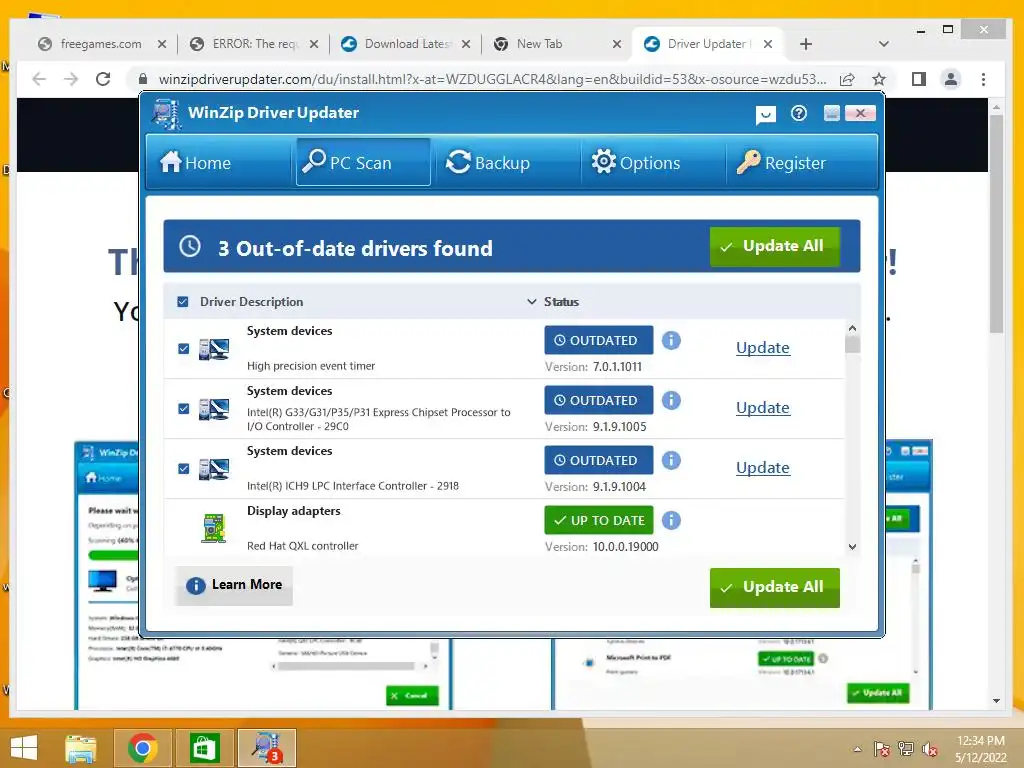The height and width of the screenshot is (768, 1024).
Task: Open the Chrome profile avatar
Action: tap(951, 79)
